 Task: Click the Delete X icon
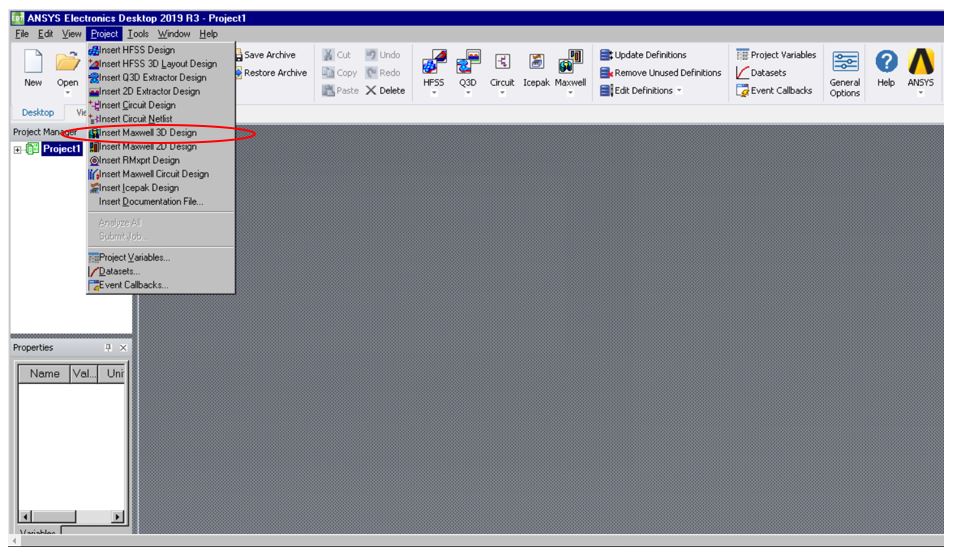(x=370, y=90)
